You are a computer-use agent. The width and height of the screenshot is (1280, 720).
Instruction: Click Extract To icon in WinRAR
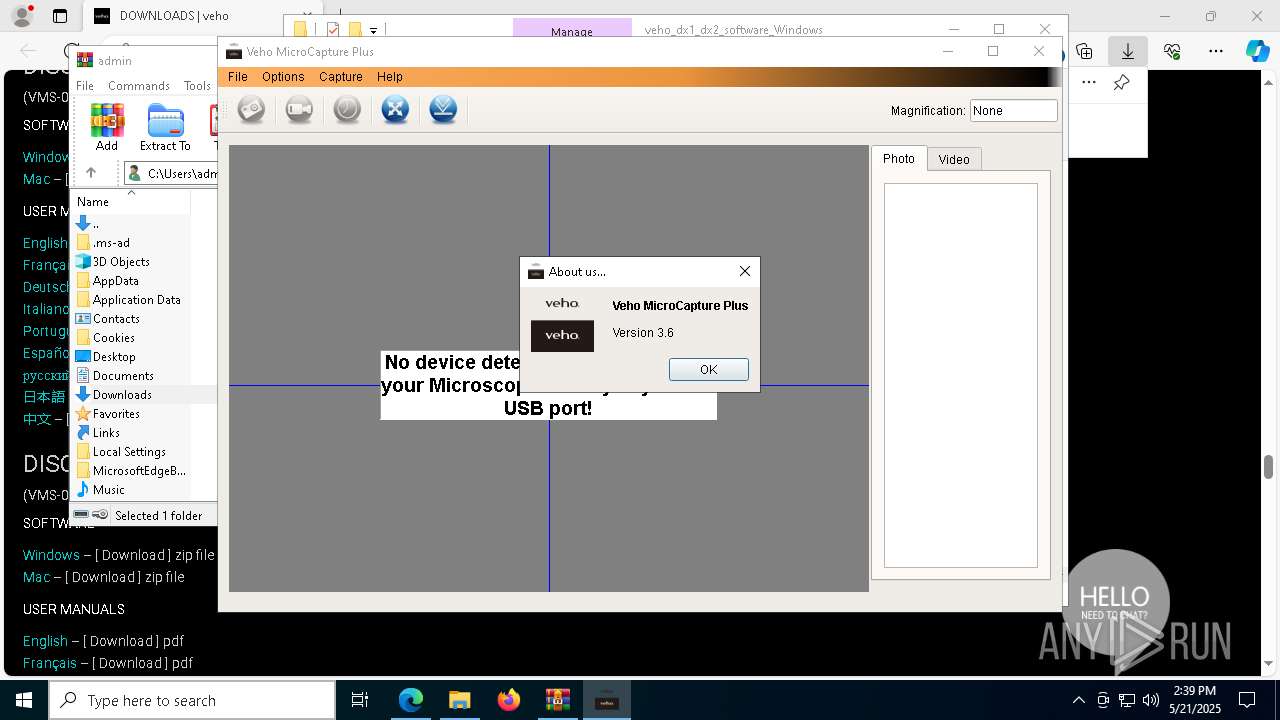coord(165,127)
